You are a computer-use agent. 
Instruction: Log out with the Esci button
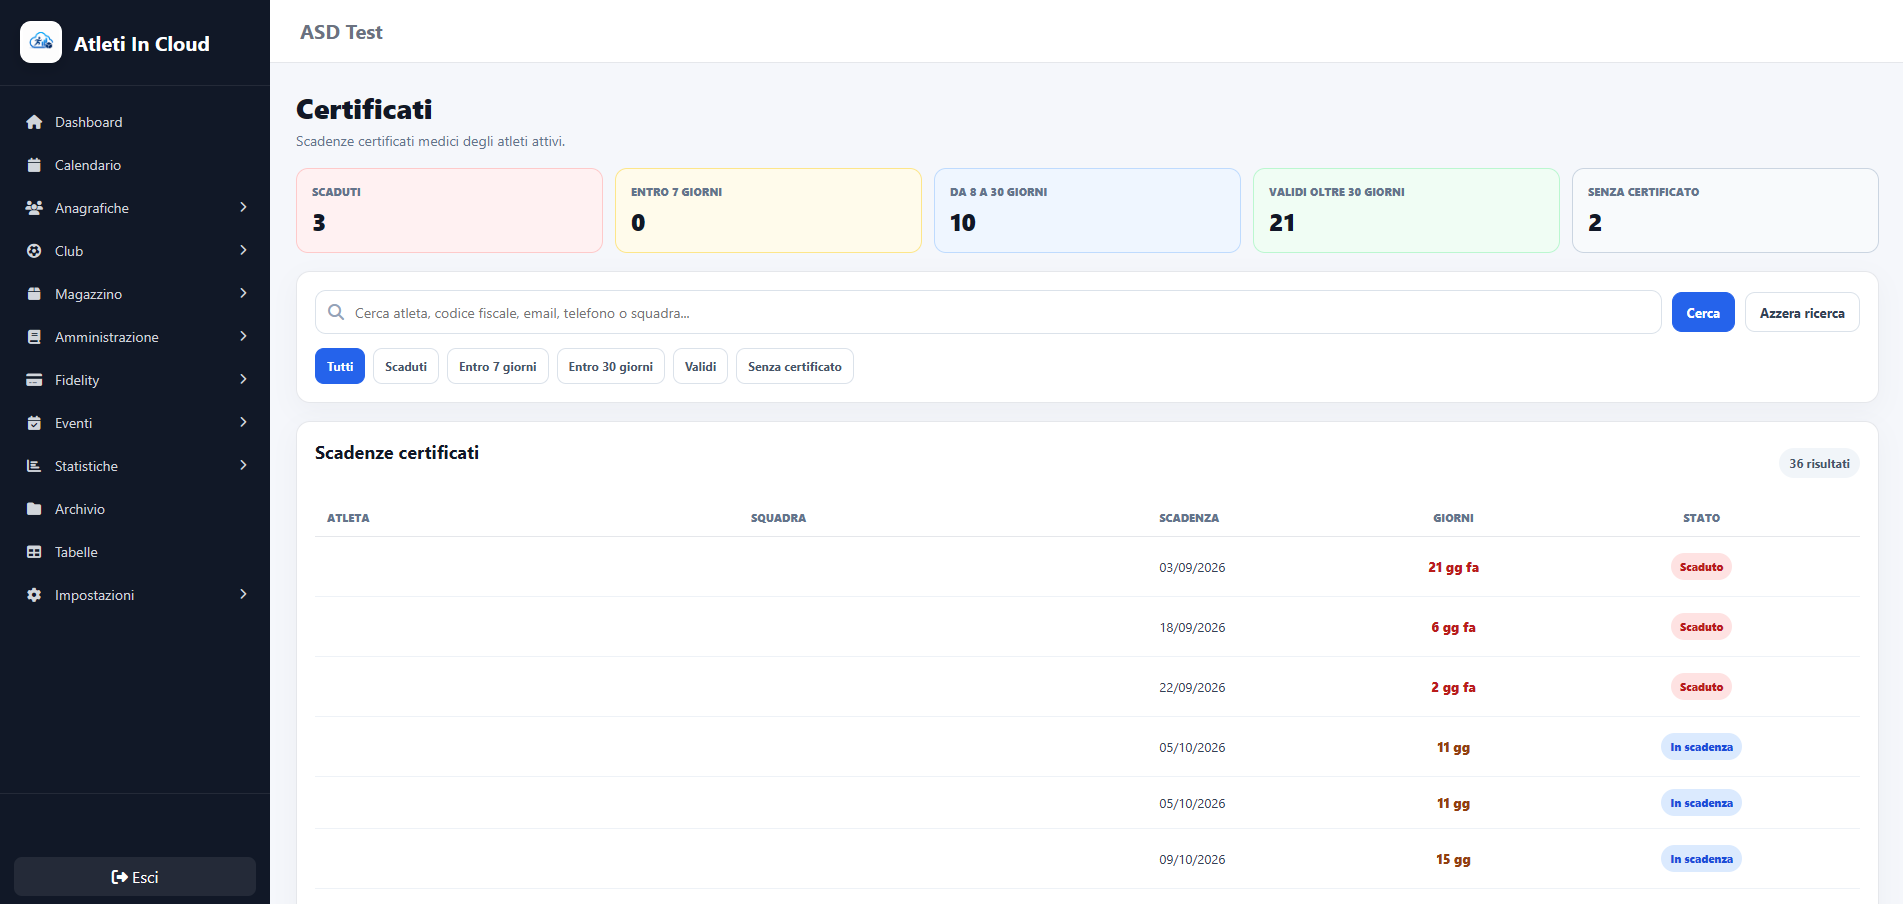[135, 877]
